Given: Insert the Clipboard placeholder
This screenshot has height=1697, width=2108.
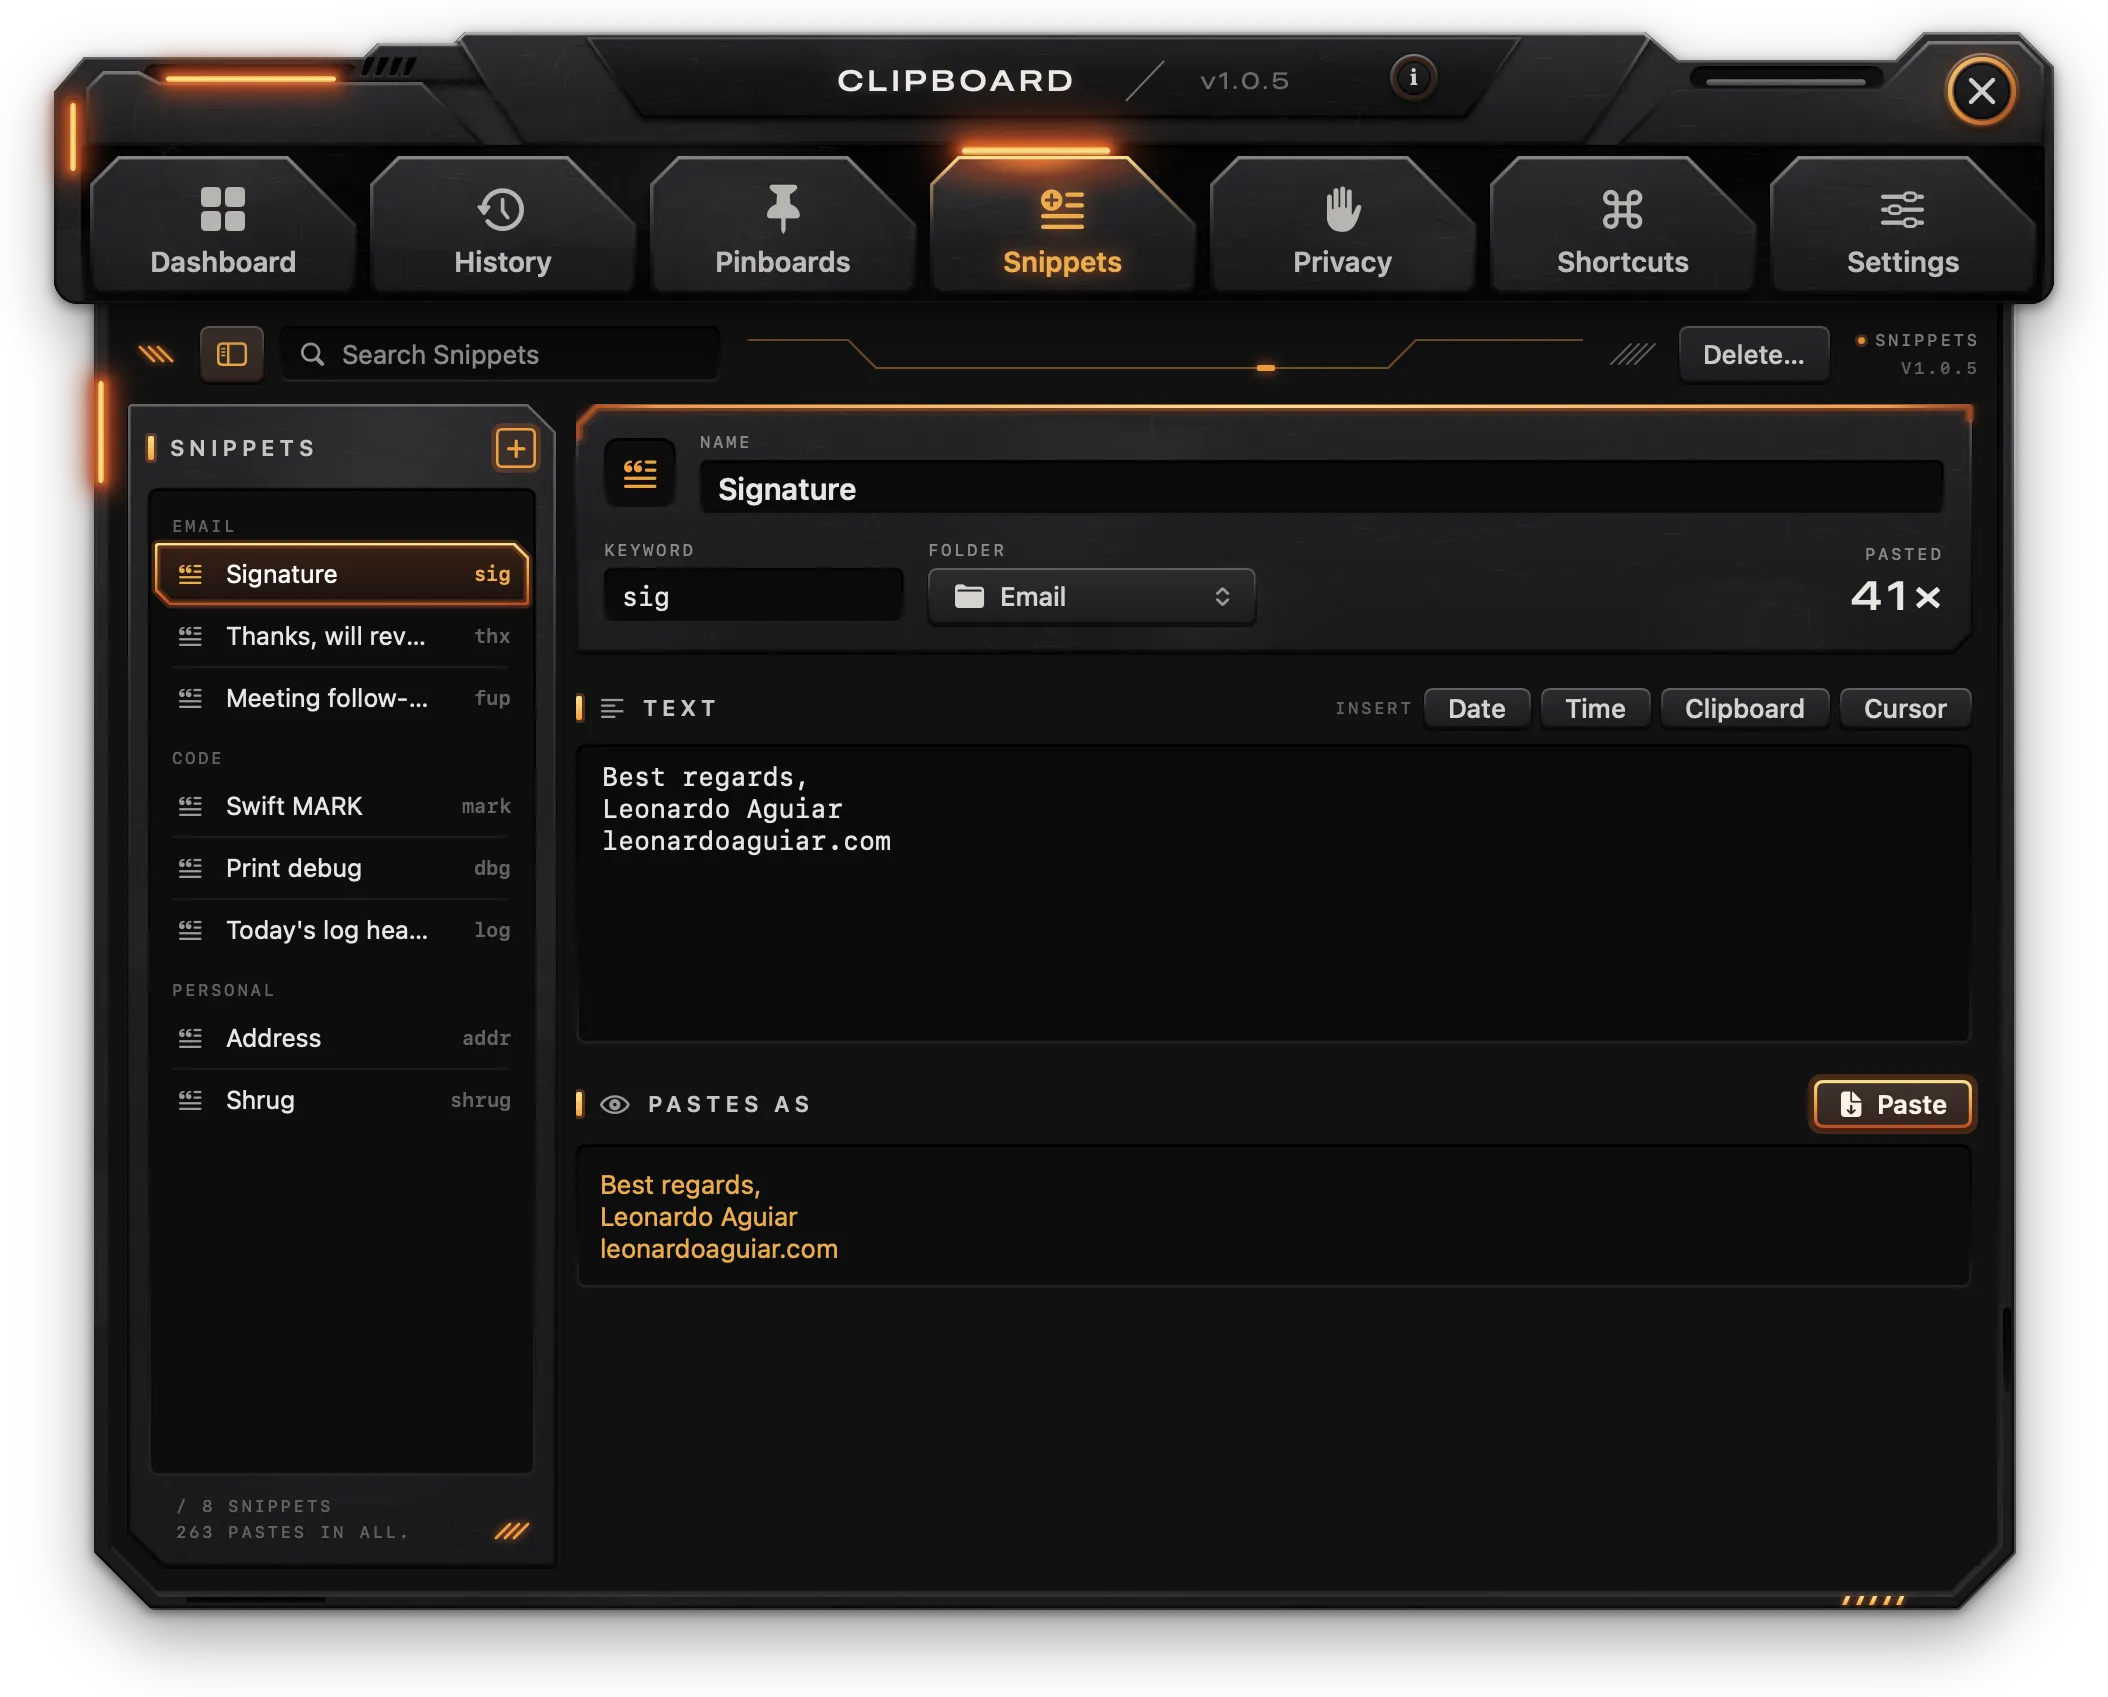Looking at the screenshot, I should [1744, 708].
